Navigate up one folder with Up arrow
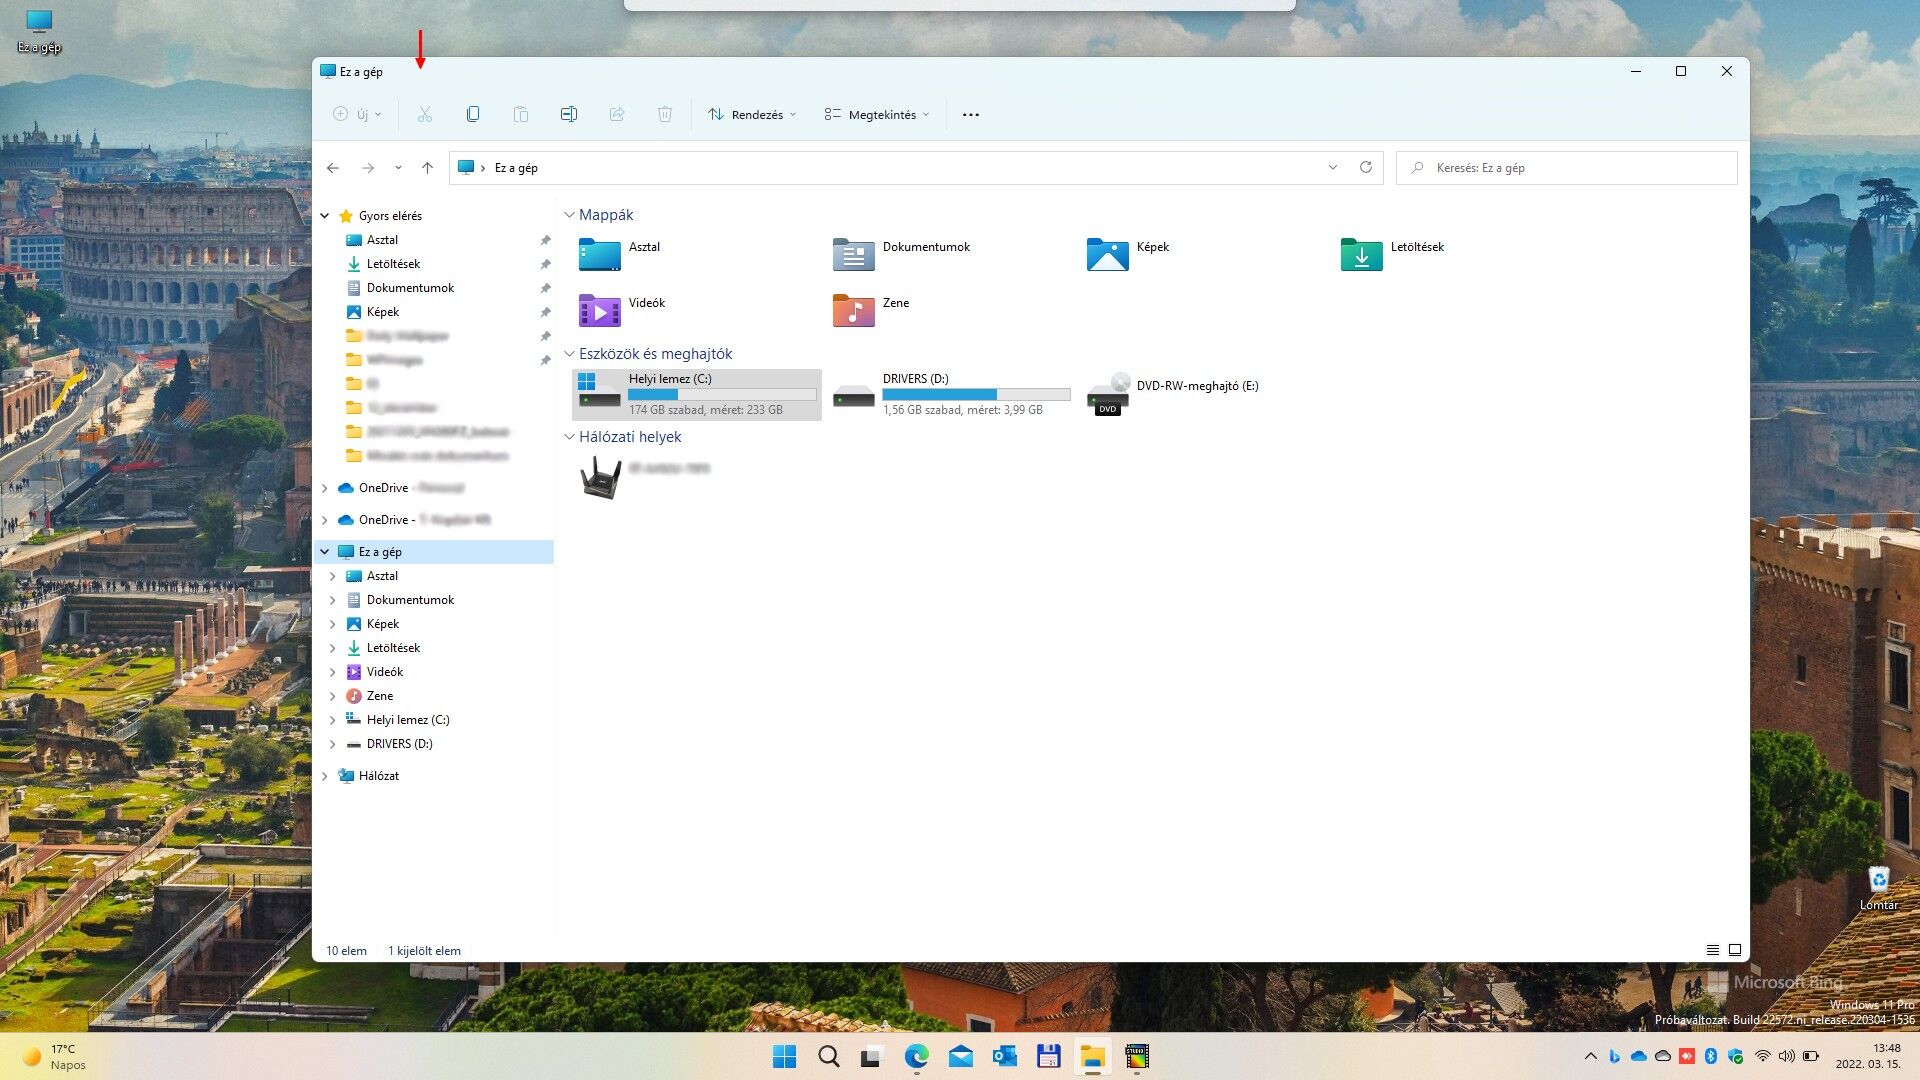Viewport: 1920px width, 1080px height. pyautogui.click(x=427, y=168)
